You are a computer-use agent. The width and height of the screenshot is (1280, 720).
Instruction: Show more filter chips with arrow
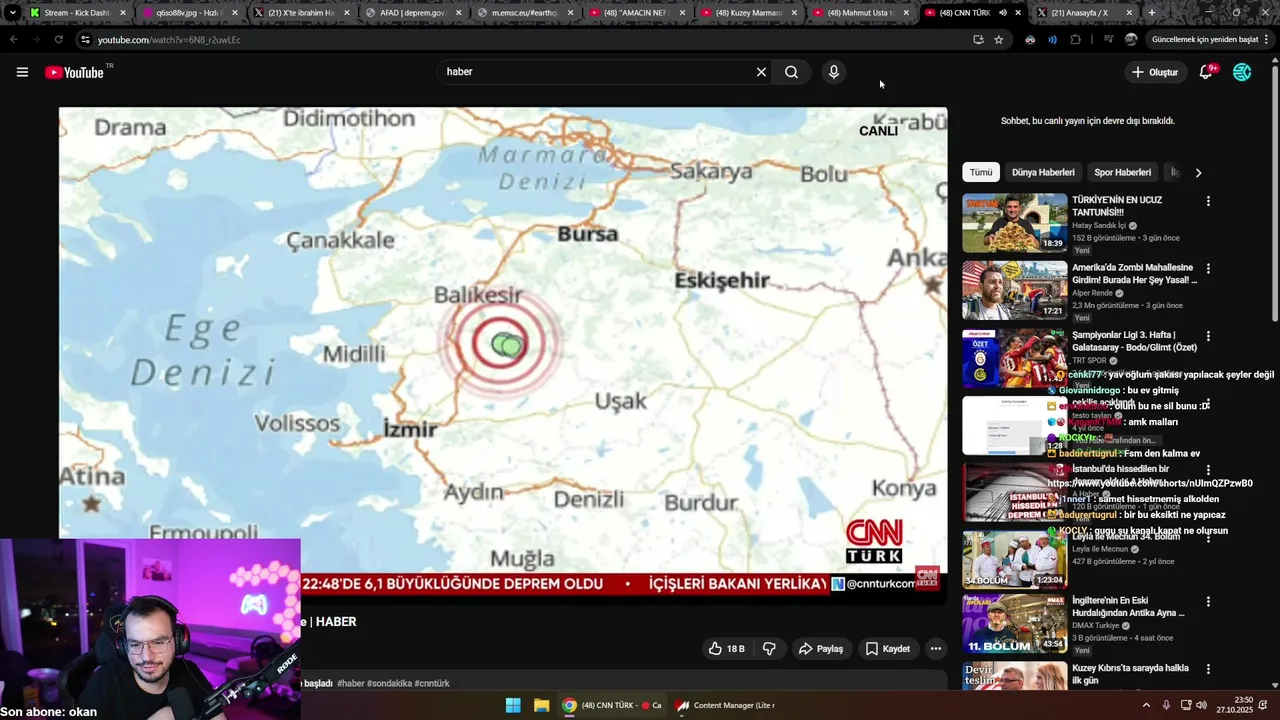point(1198,172)
